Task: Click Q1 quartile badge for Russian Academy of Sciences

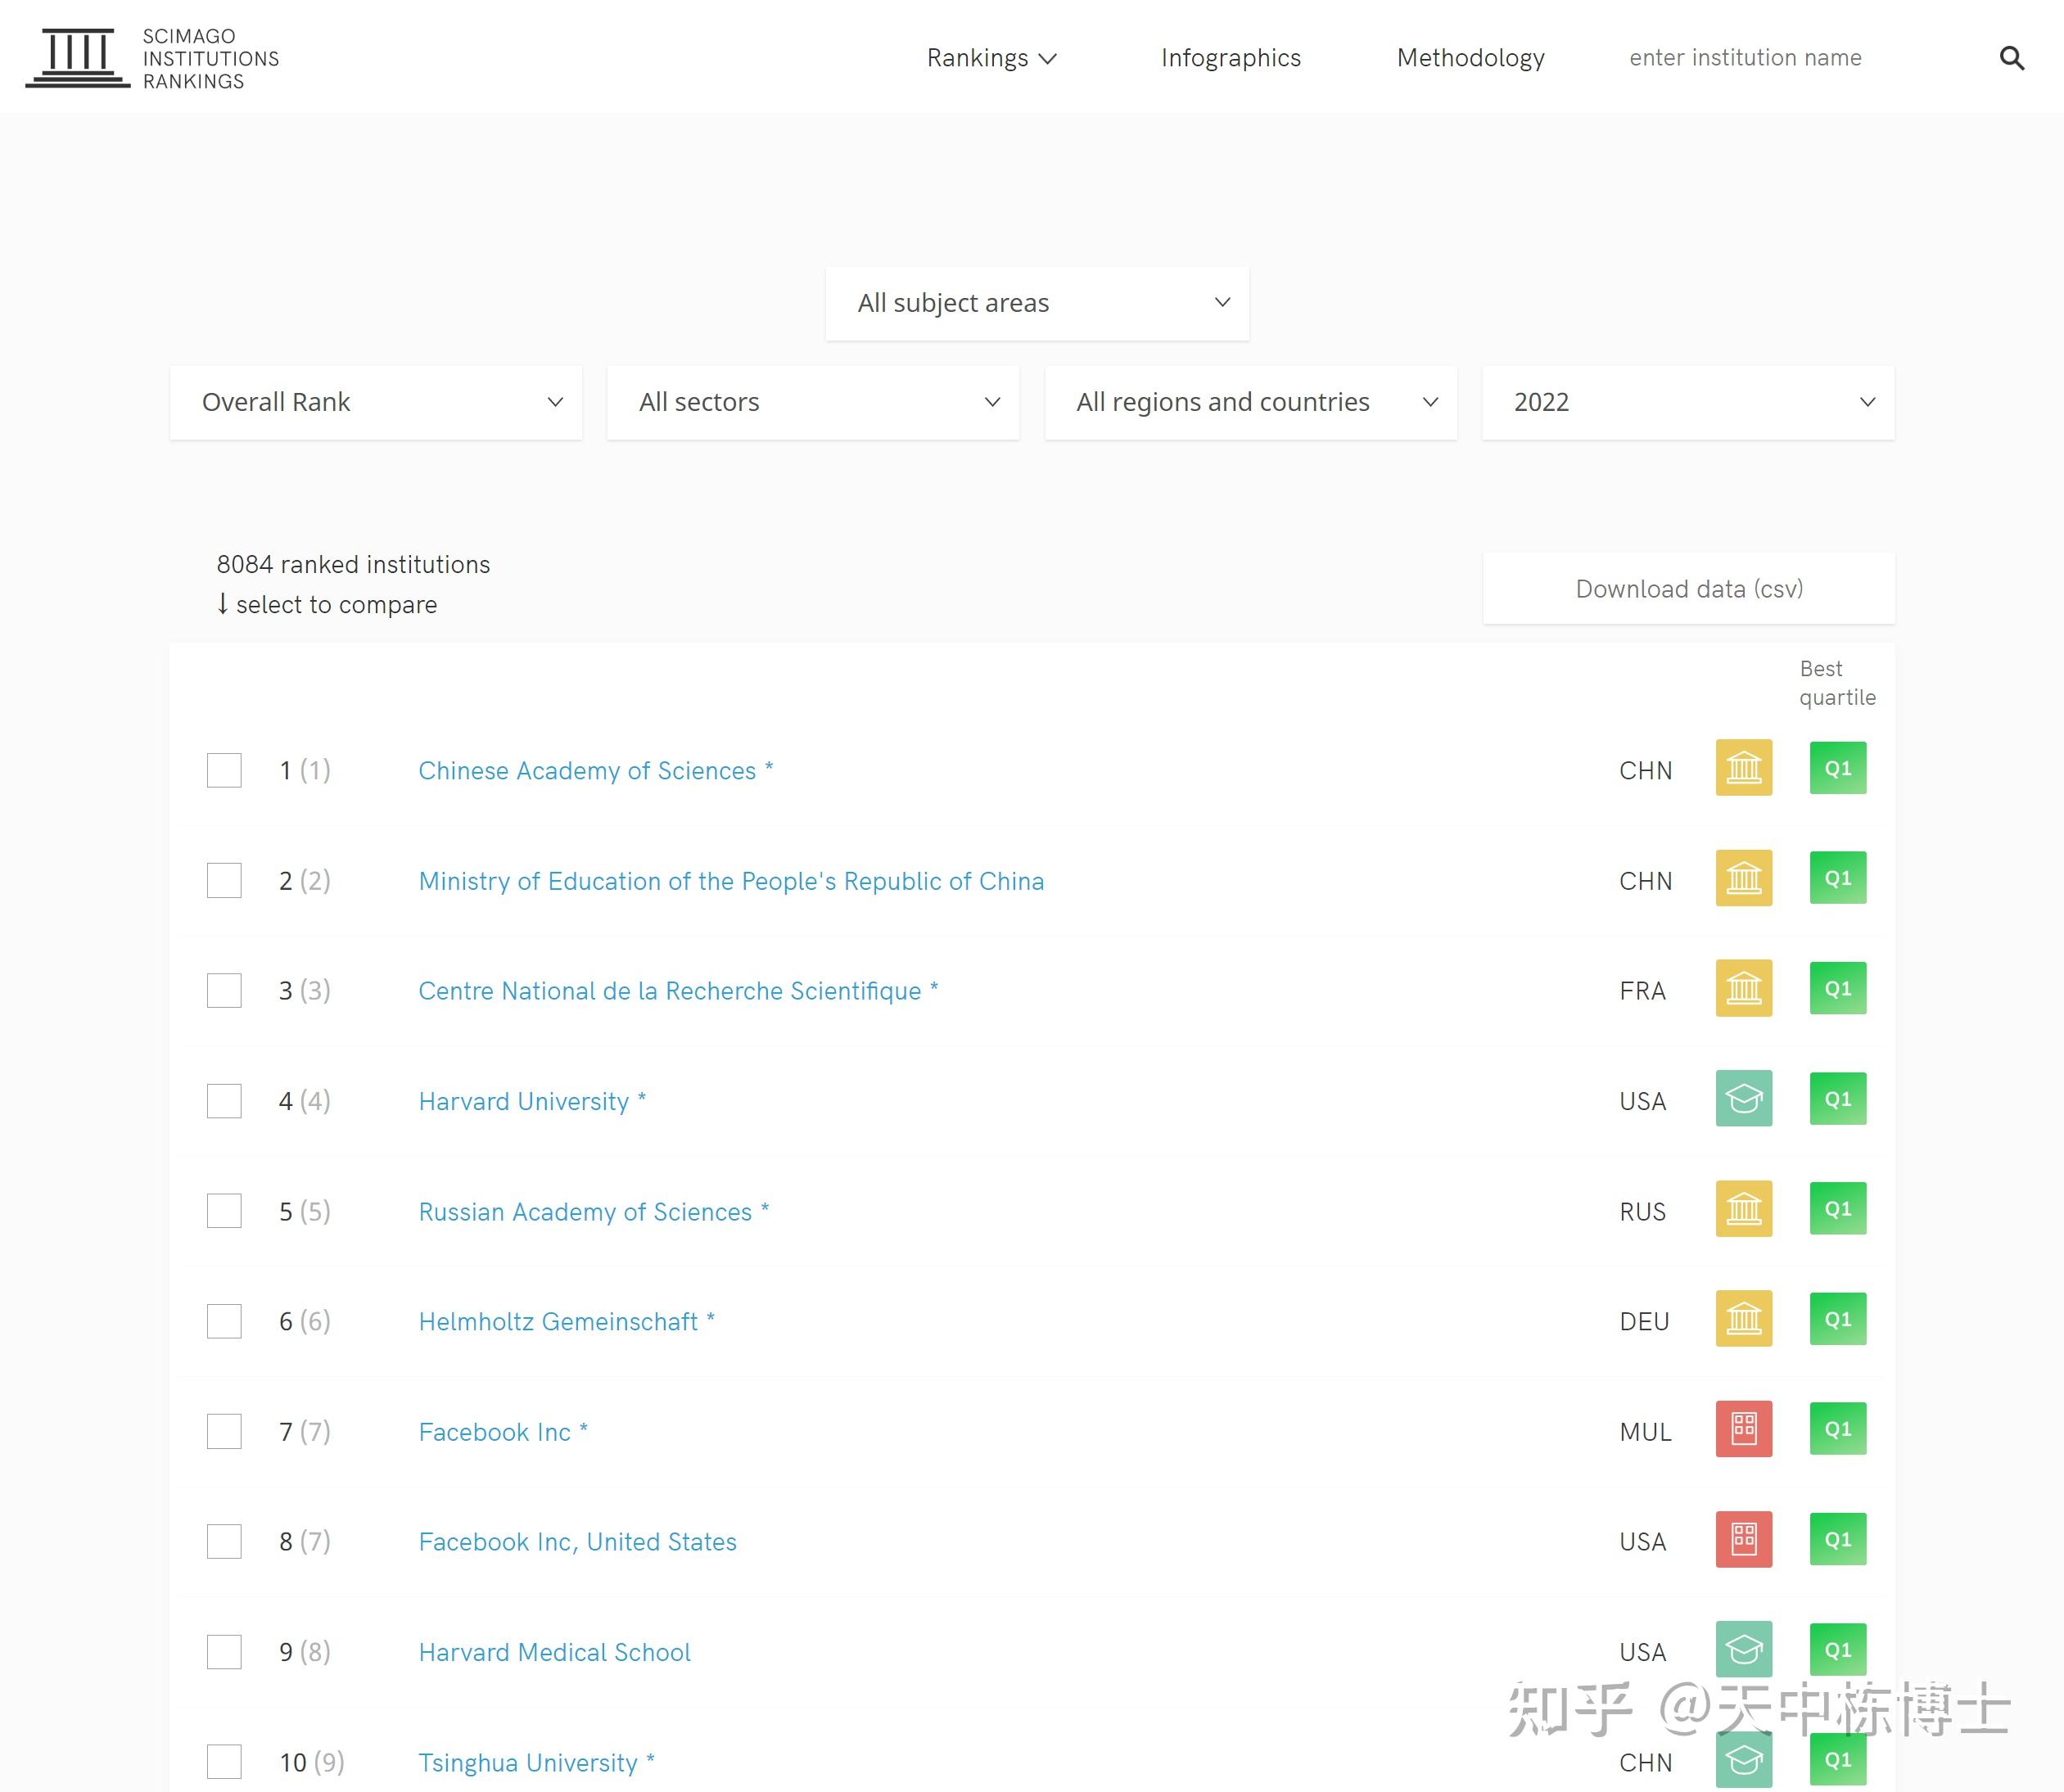Action: pyautogui.click(x=1837, y=1209)
